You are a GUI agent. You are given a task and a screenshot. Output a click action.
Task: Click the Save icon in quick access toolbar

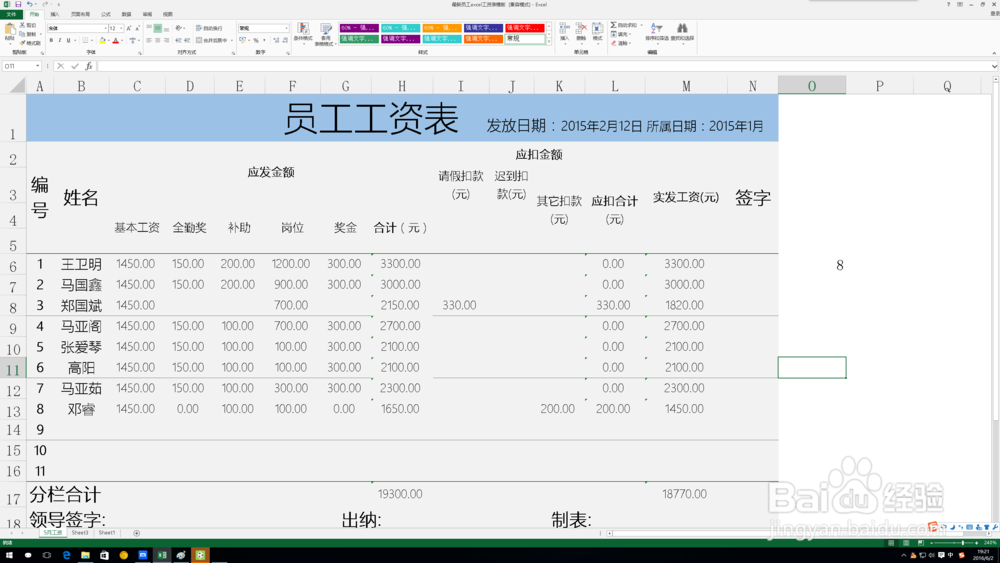tap(18, 4)
